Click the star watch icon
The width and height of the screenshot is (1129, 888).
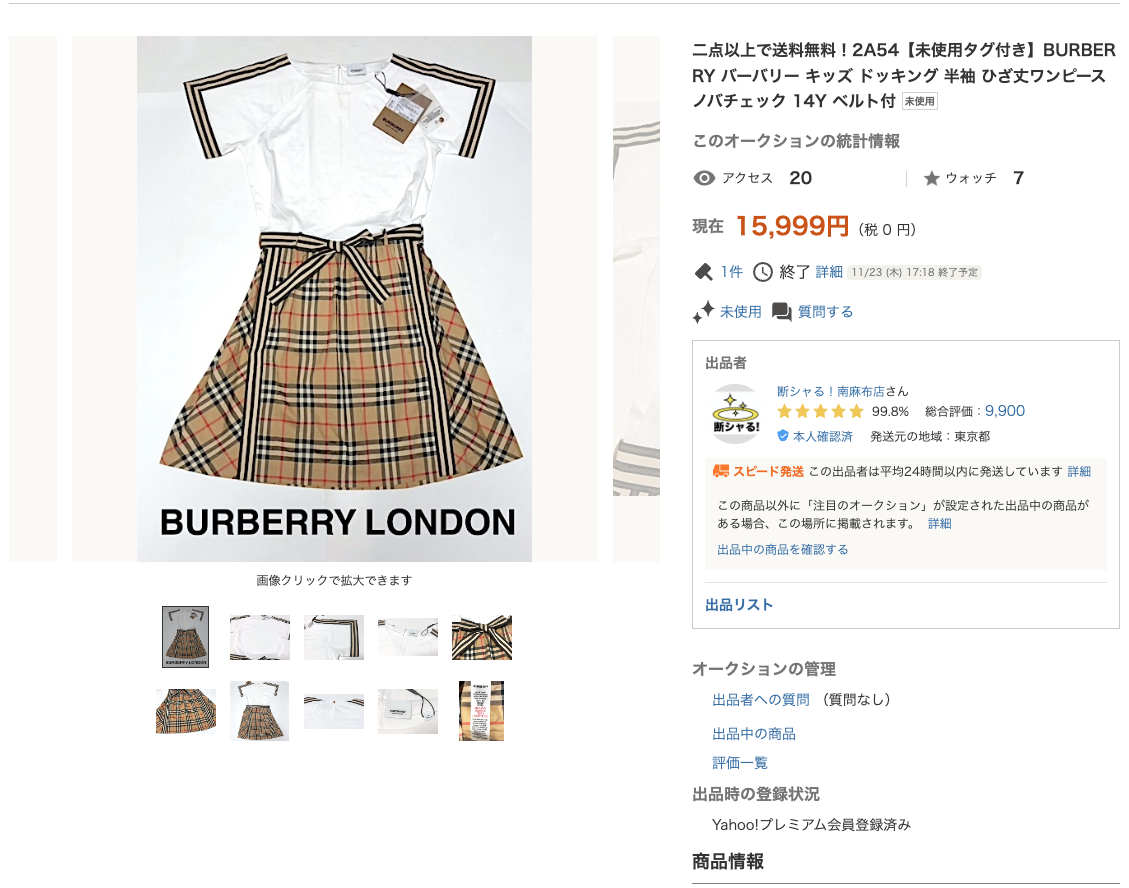pyautogui.click(x=932, y=178)
